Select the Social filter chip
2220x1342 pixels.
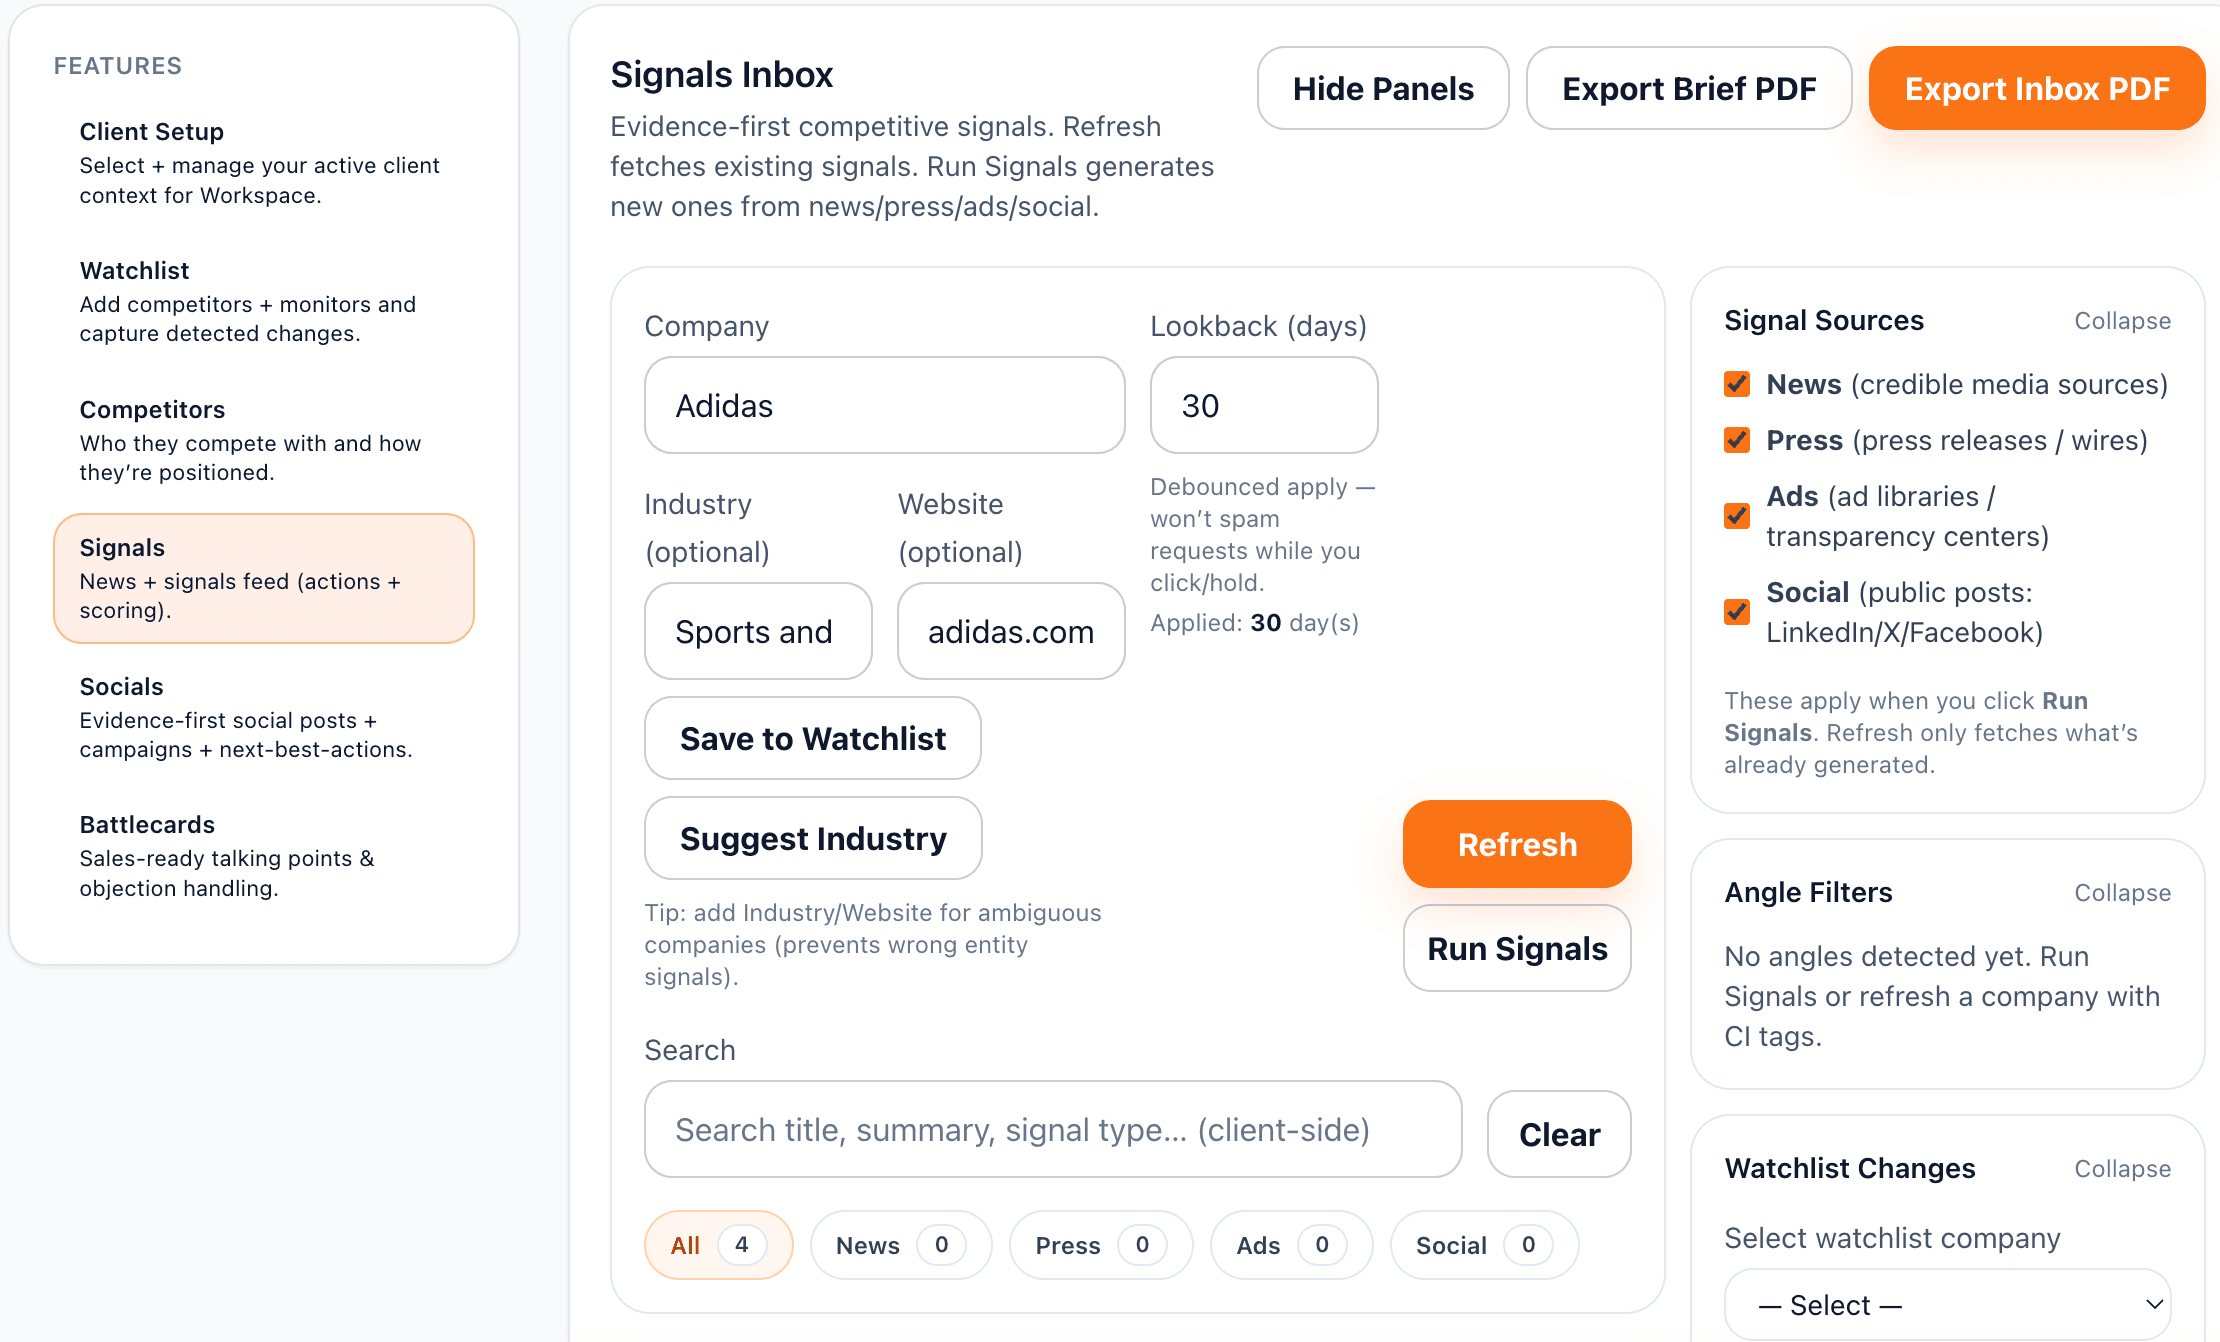pos(1483,1245)
